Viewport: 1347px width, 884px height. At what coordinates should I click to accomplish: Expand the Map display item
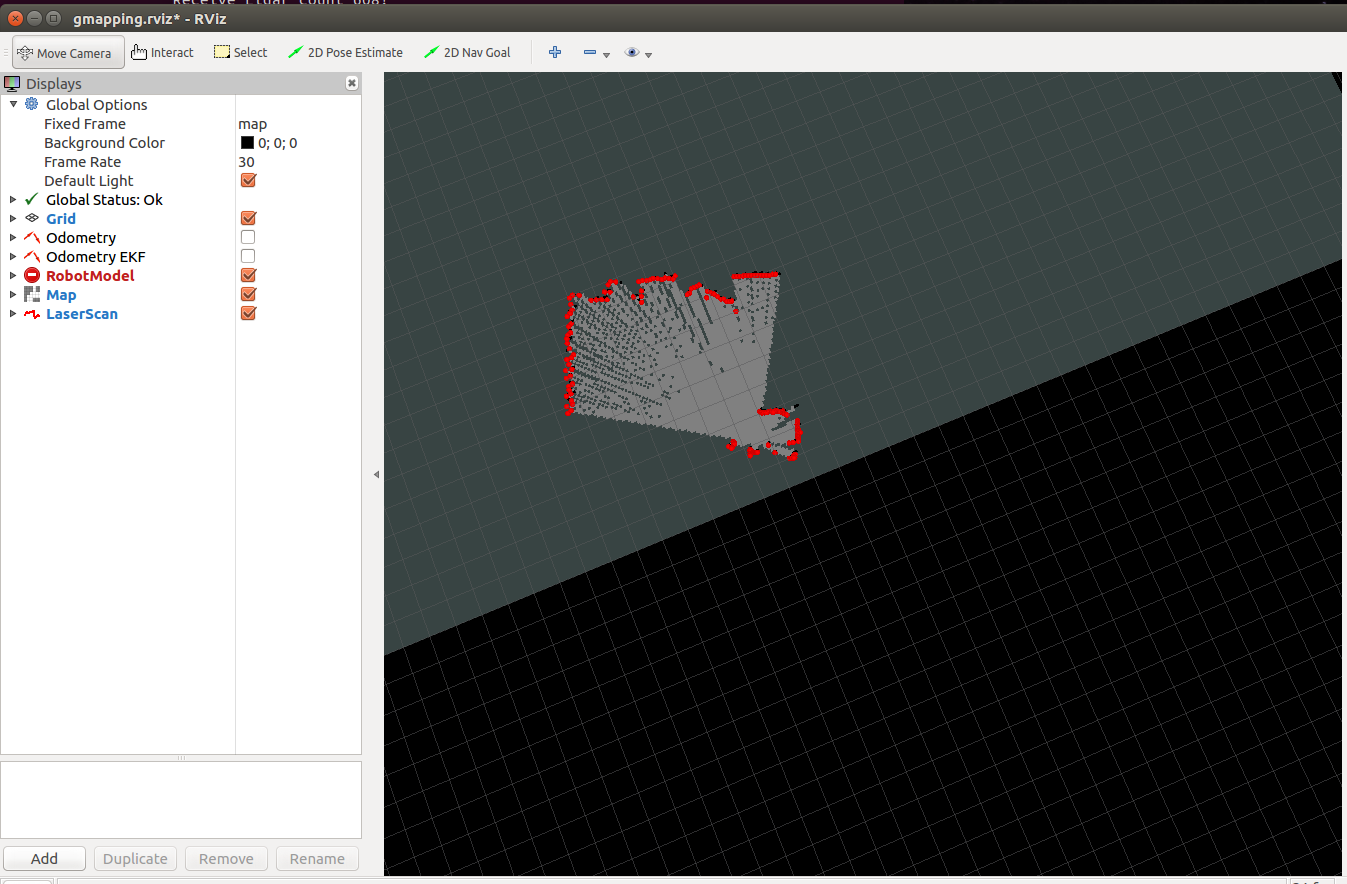pyautogui.click(x=13, y=295)
